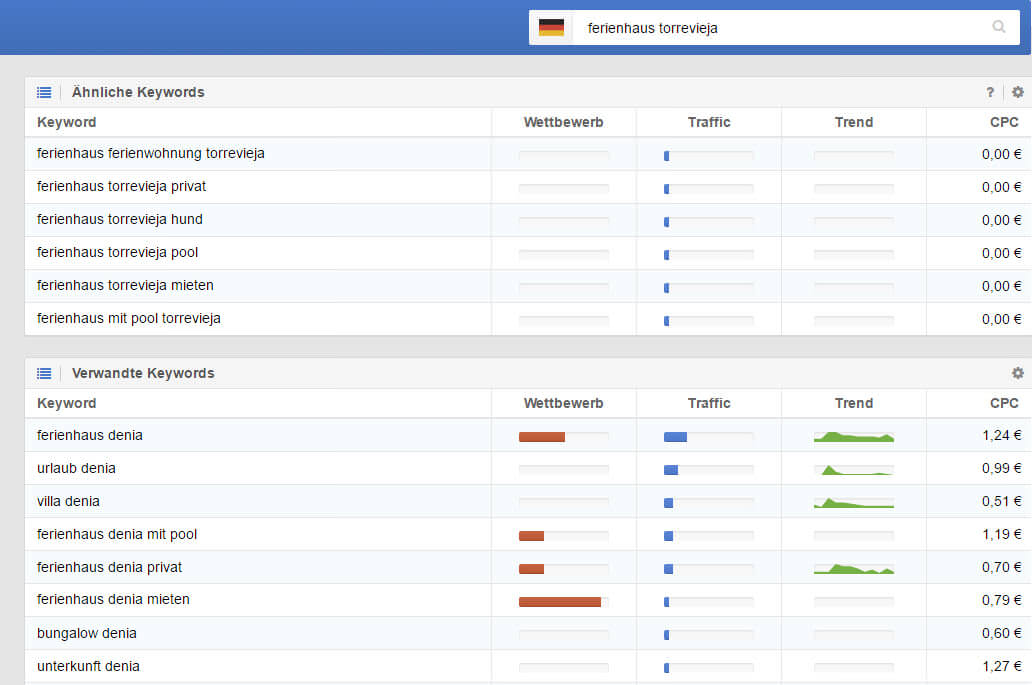Open keyword ferienhaus denia mit pool
Image resolution: width=1032 pixels, height=685 pixels.
tap(116, 534)
